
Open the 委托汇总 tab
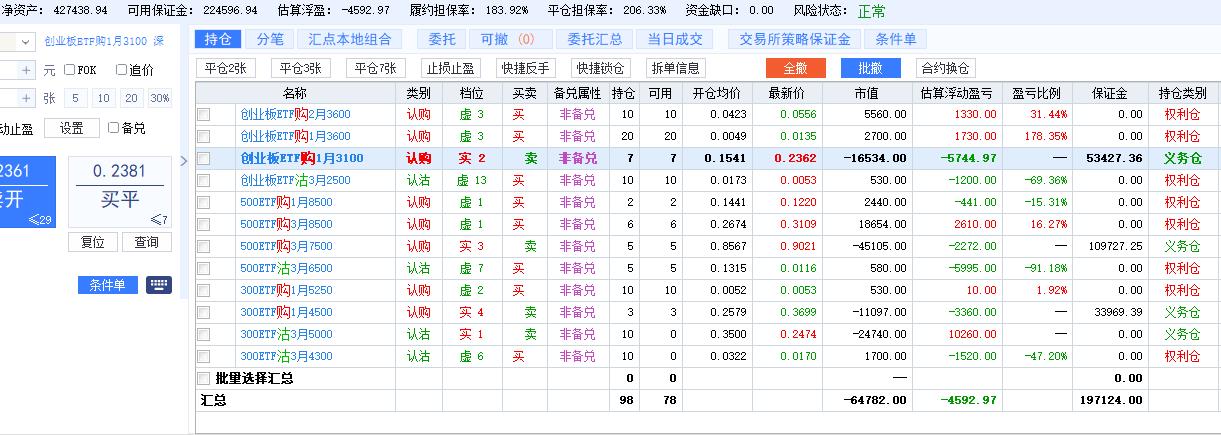pyautogui.click(x=594, y=39)
